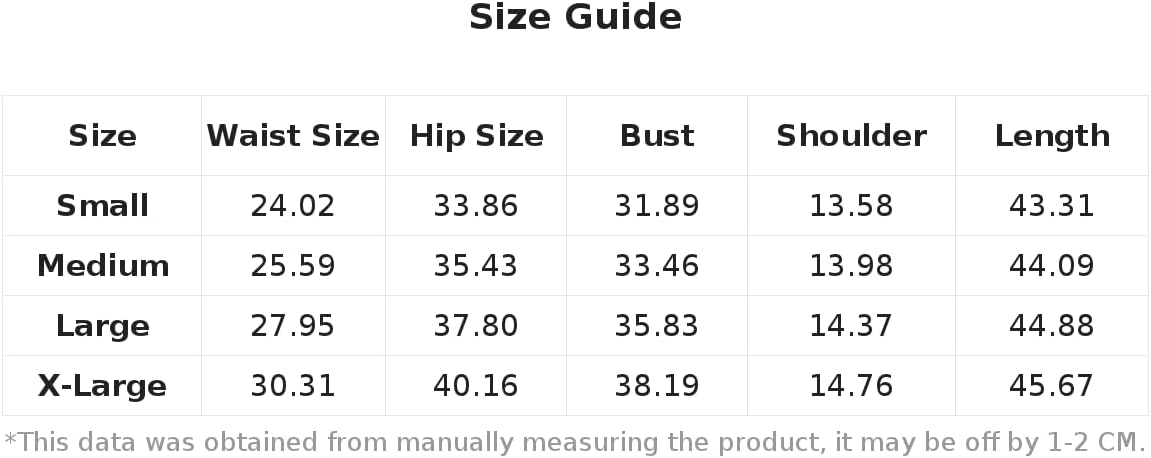Select the Bust column header

click(x=656, y=136)
